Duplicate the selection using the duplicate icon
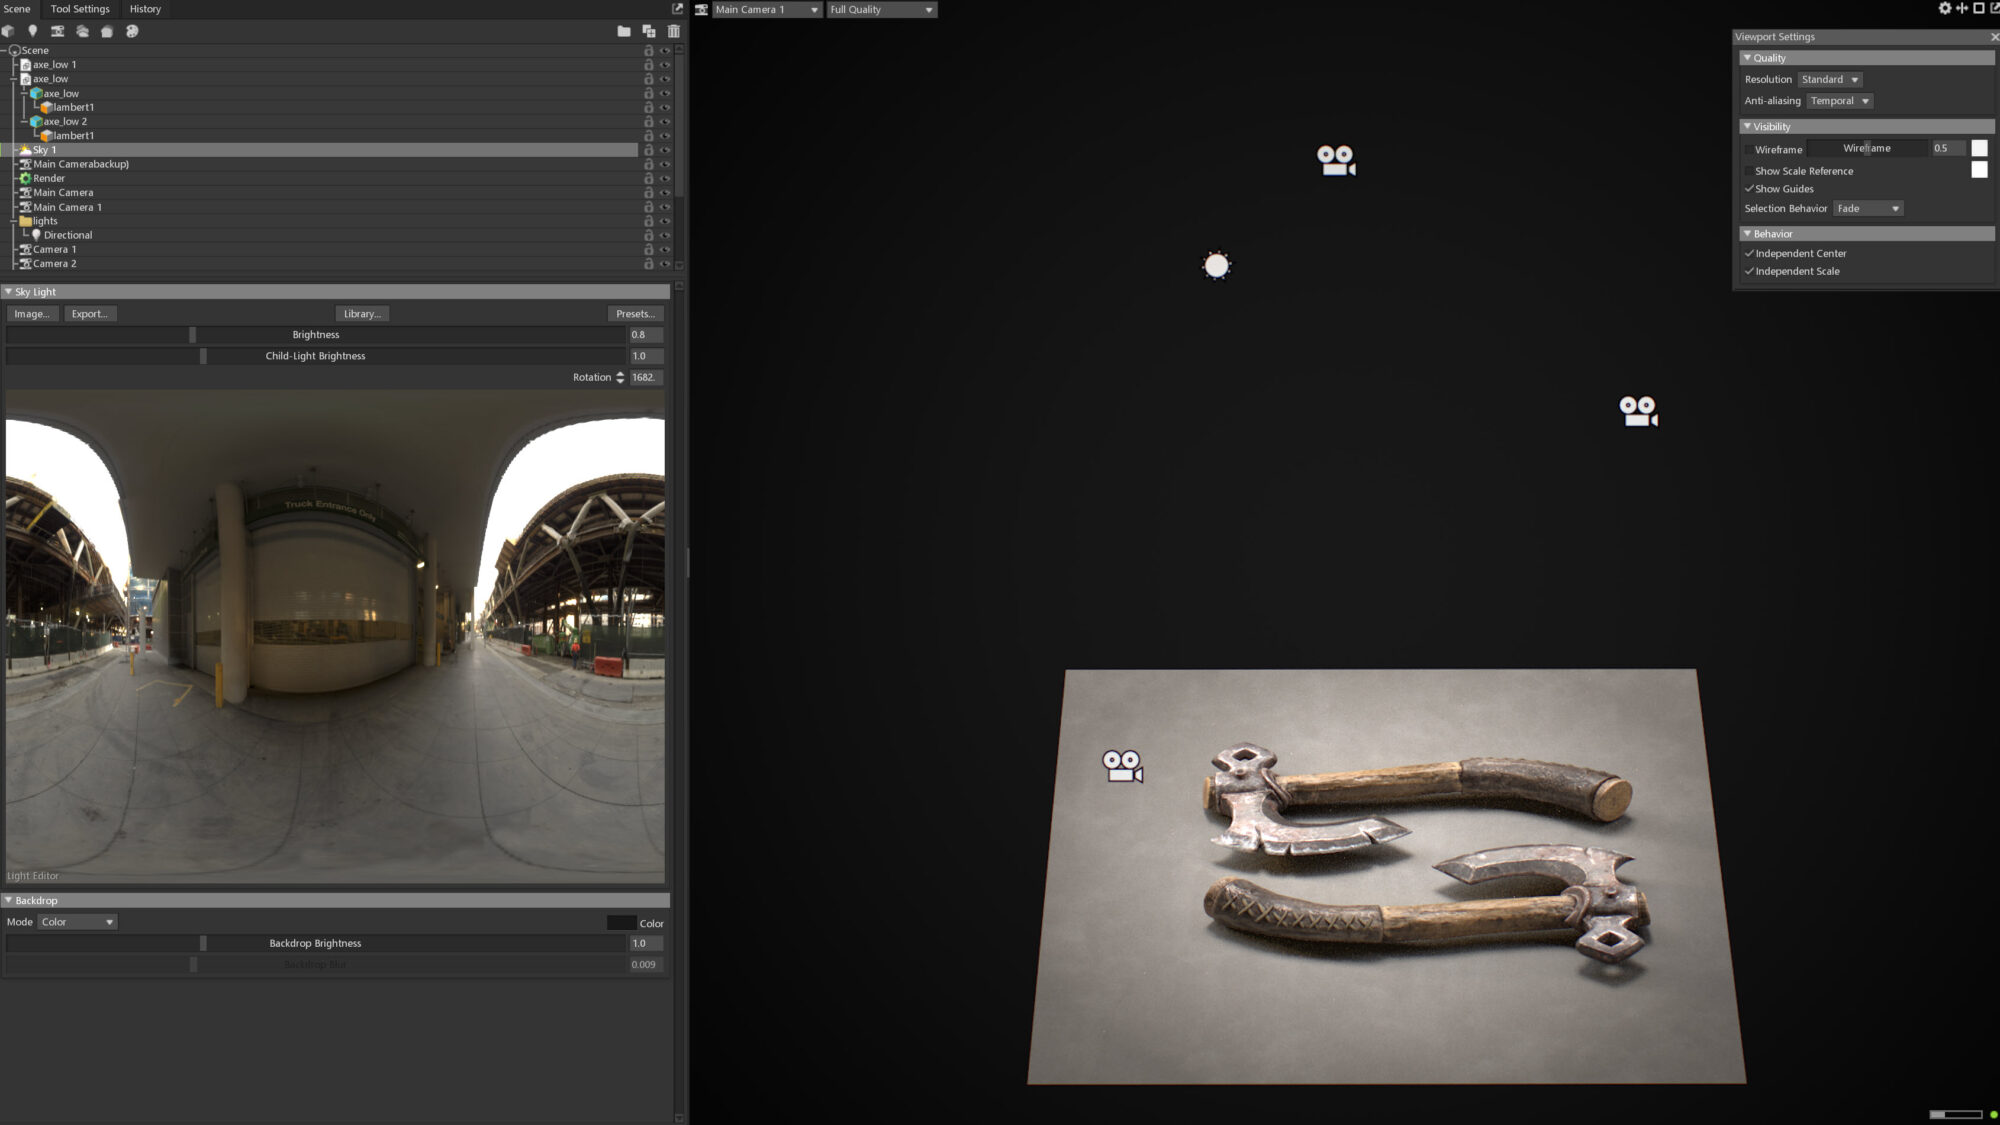Screen dimensions: 2000x1125 click(648, 31)
